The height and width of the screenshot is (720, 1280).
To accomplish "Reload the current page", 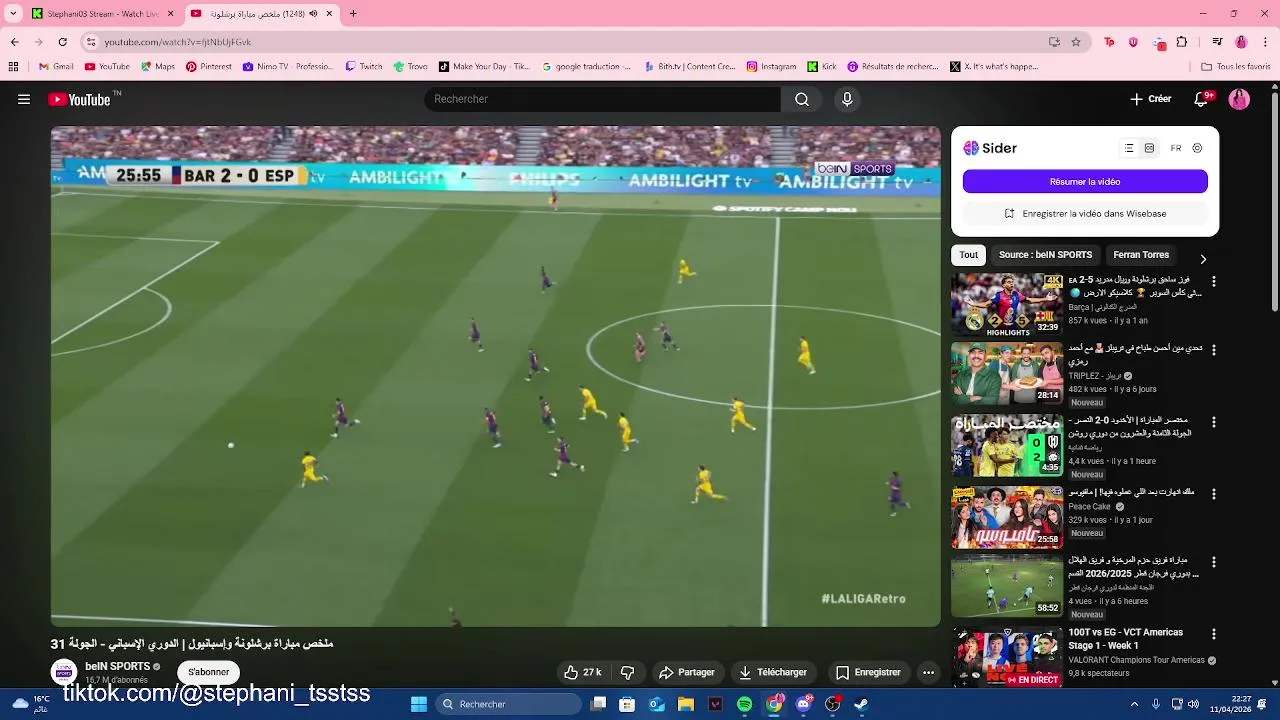I will [62, 42].
